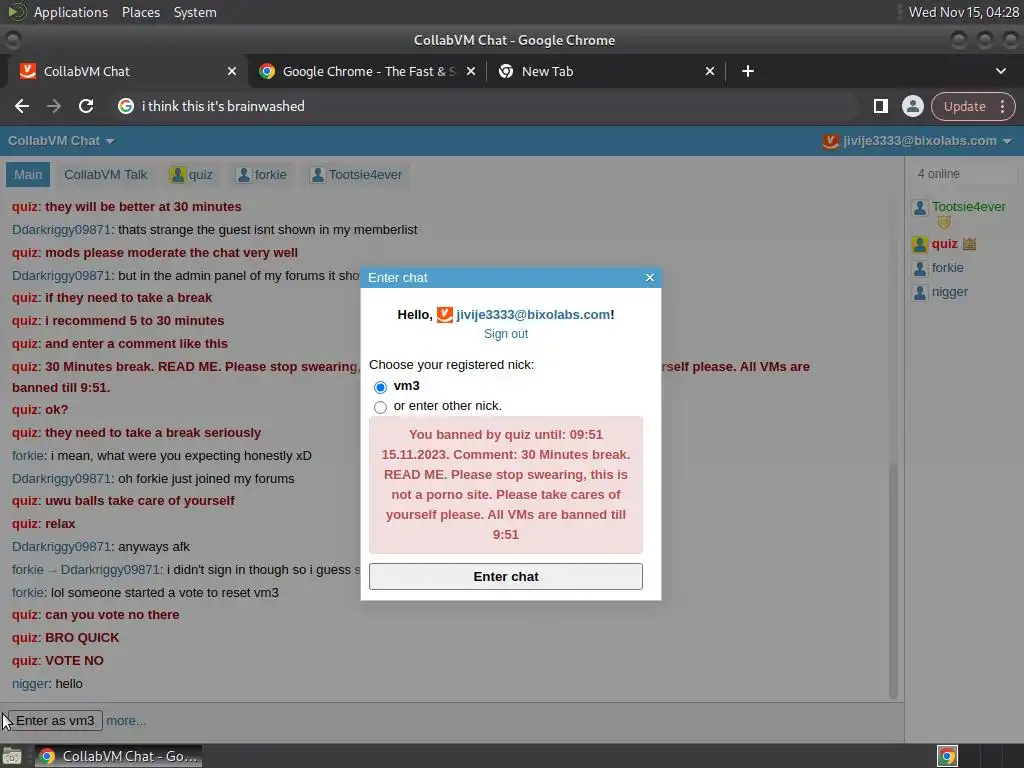1024x768 pixels.
Task: Click the shield badge under Tootsie4ever
Action: coord(944,223)
